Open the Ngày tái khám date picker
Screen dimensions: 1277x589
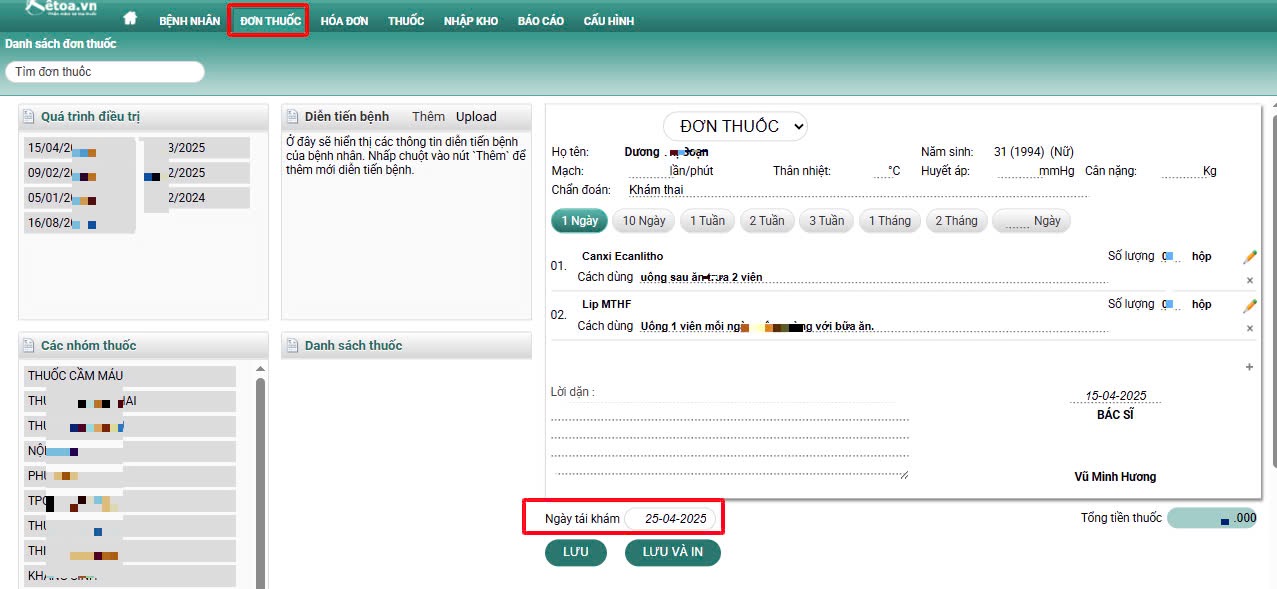coord(675,519)
